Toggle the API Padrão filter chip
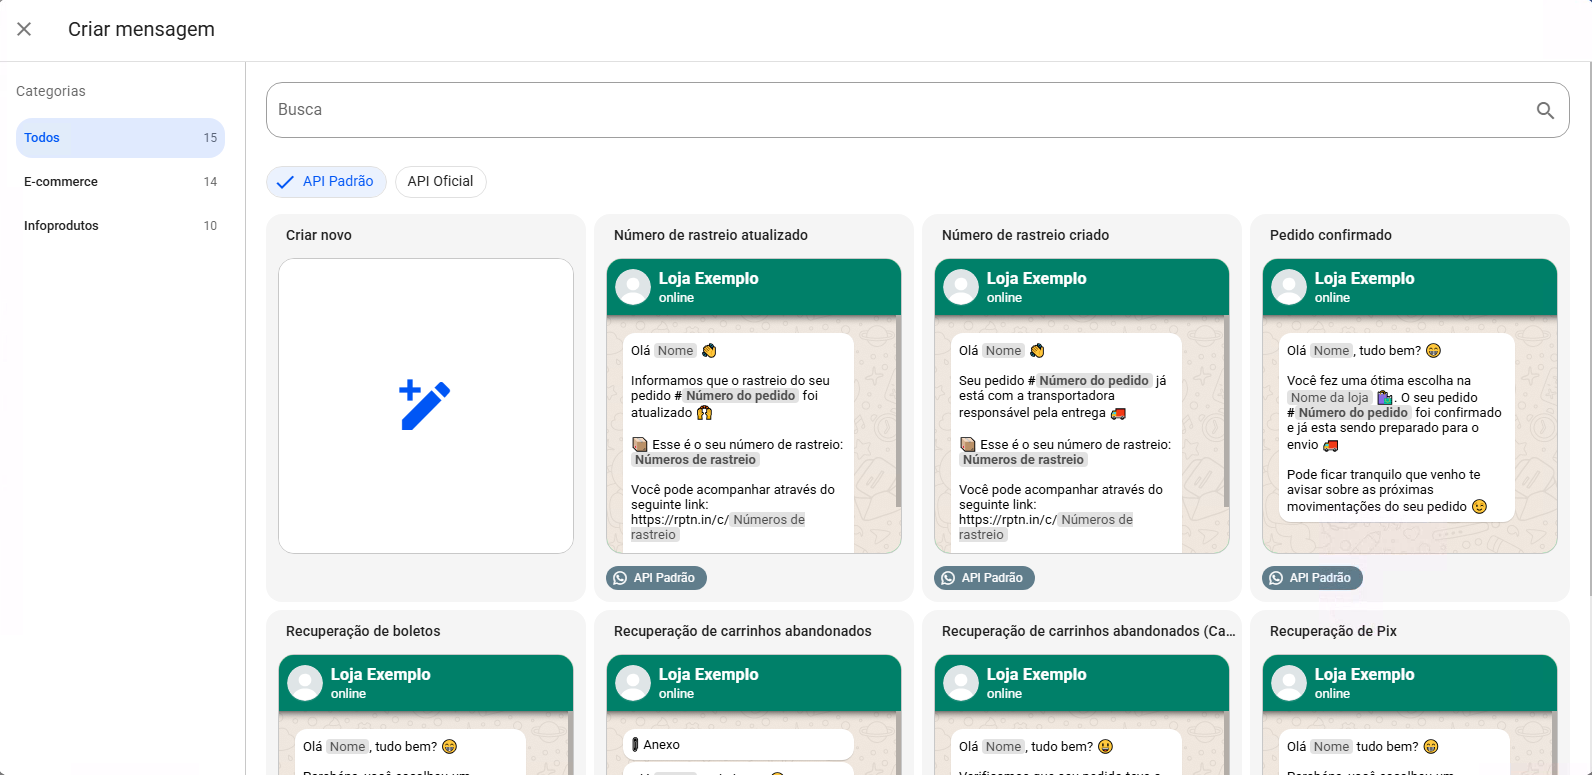Image resolution: width=1592 pixels, height=775 pixels. pos(326,182)
